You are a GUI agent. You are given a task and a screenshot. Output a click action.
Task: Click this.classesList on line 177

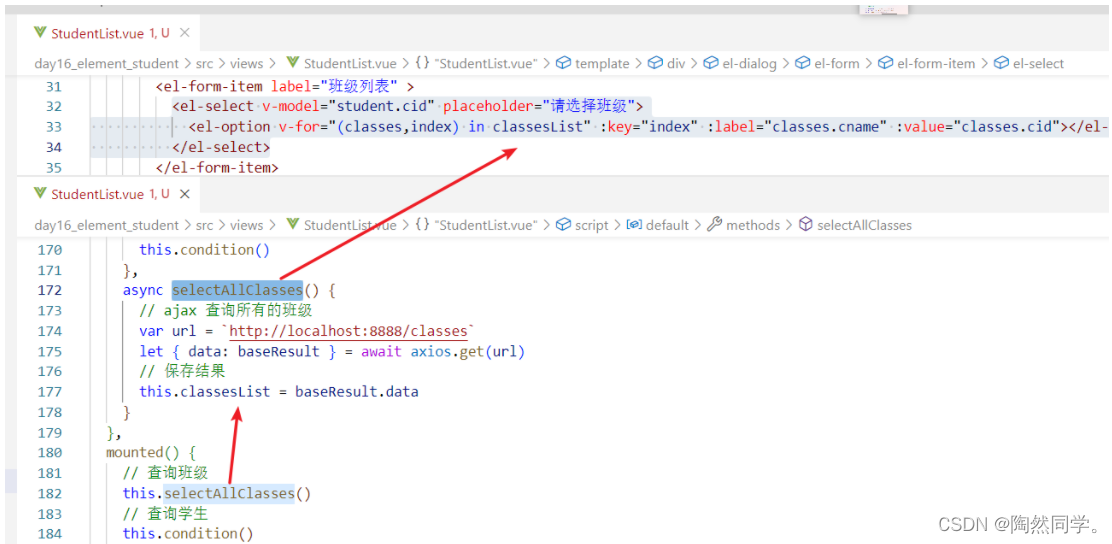(205, 392)
